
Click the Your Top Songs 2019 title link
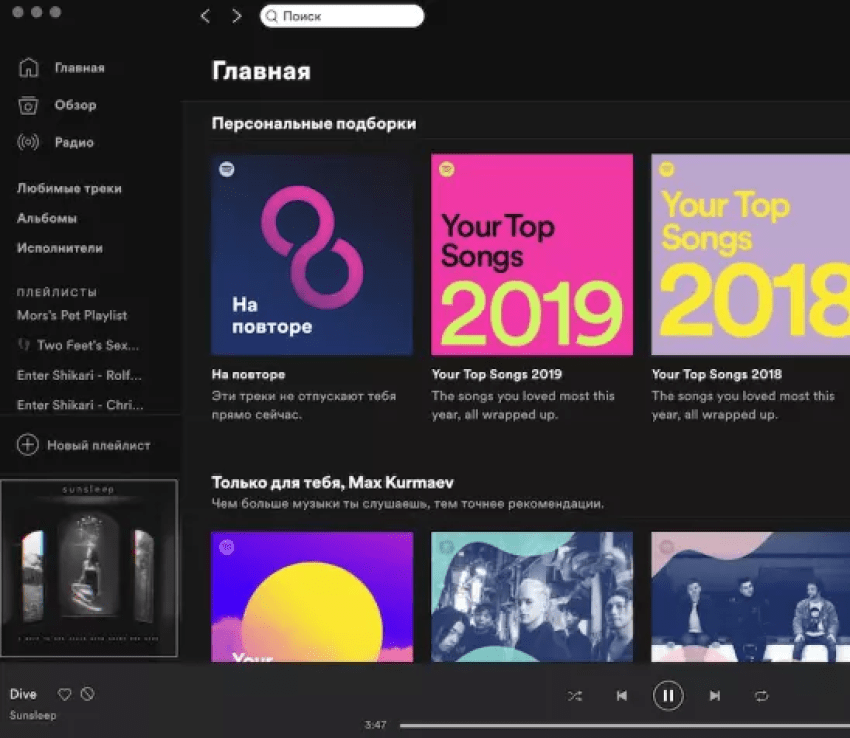coord(497,374)
